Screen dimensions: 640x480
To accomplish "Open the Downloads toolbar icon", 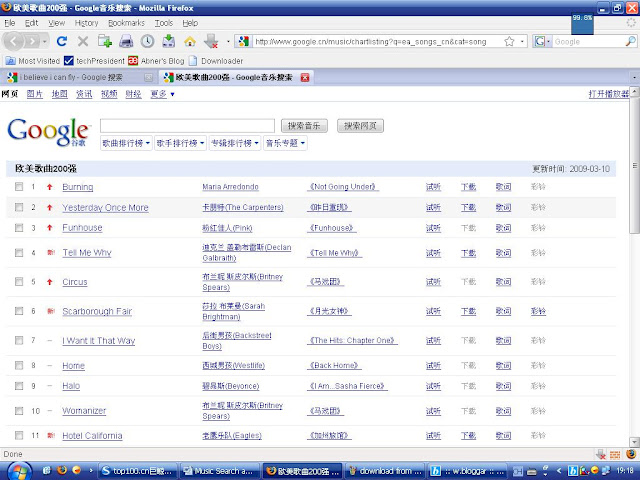I will coord(169,41).
